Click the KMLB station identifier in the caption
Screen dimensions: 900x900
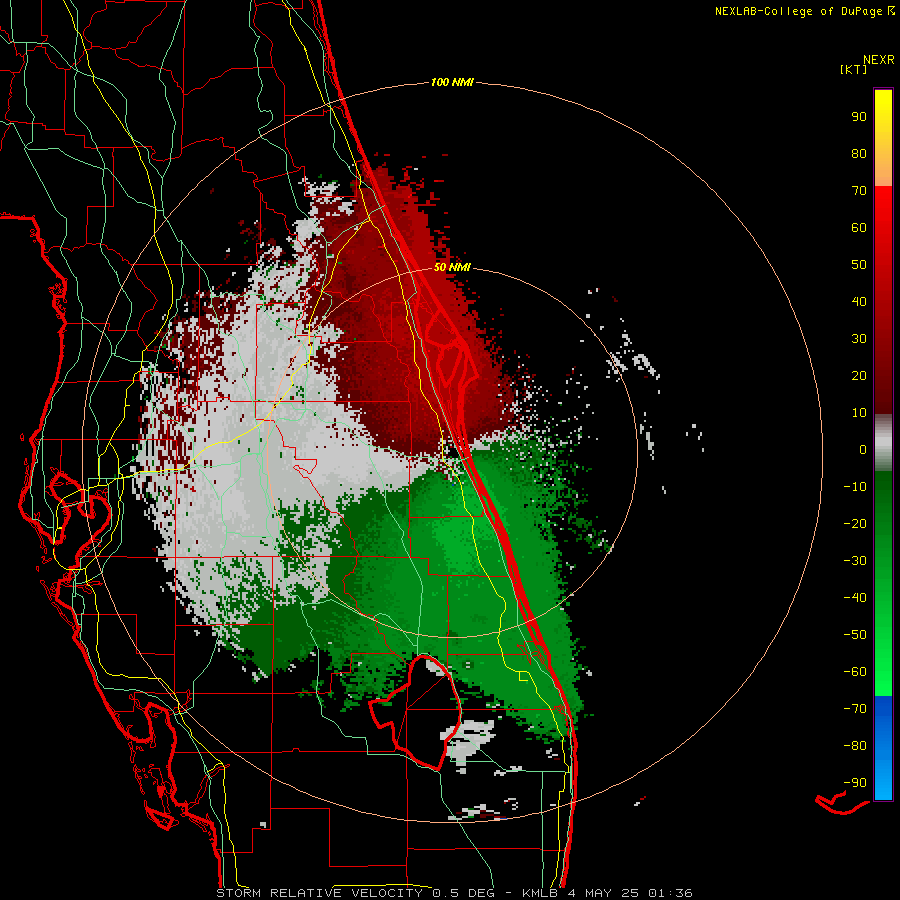[540, 893]
